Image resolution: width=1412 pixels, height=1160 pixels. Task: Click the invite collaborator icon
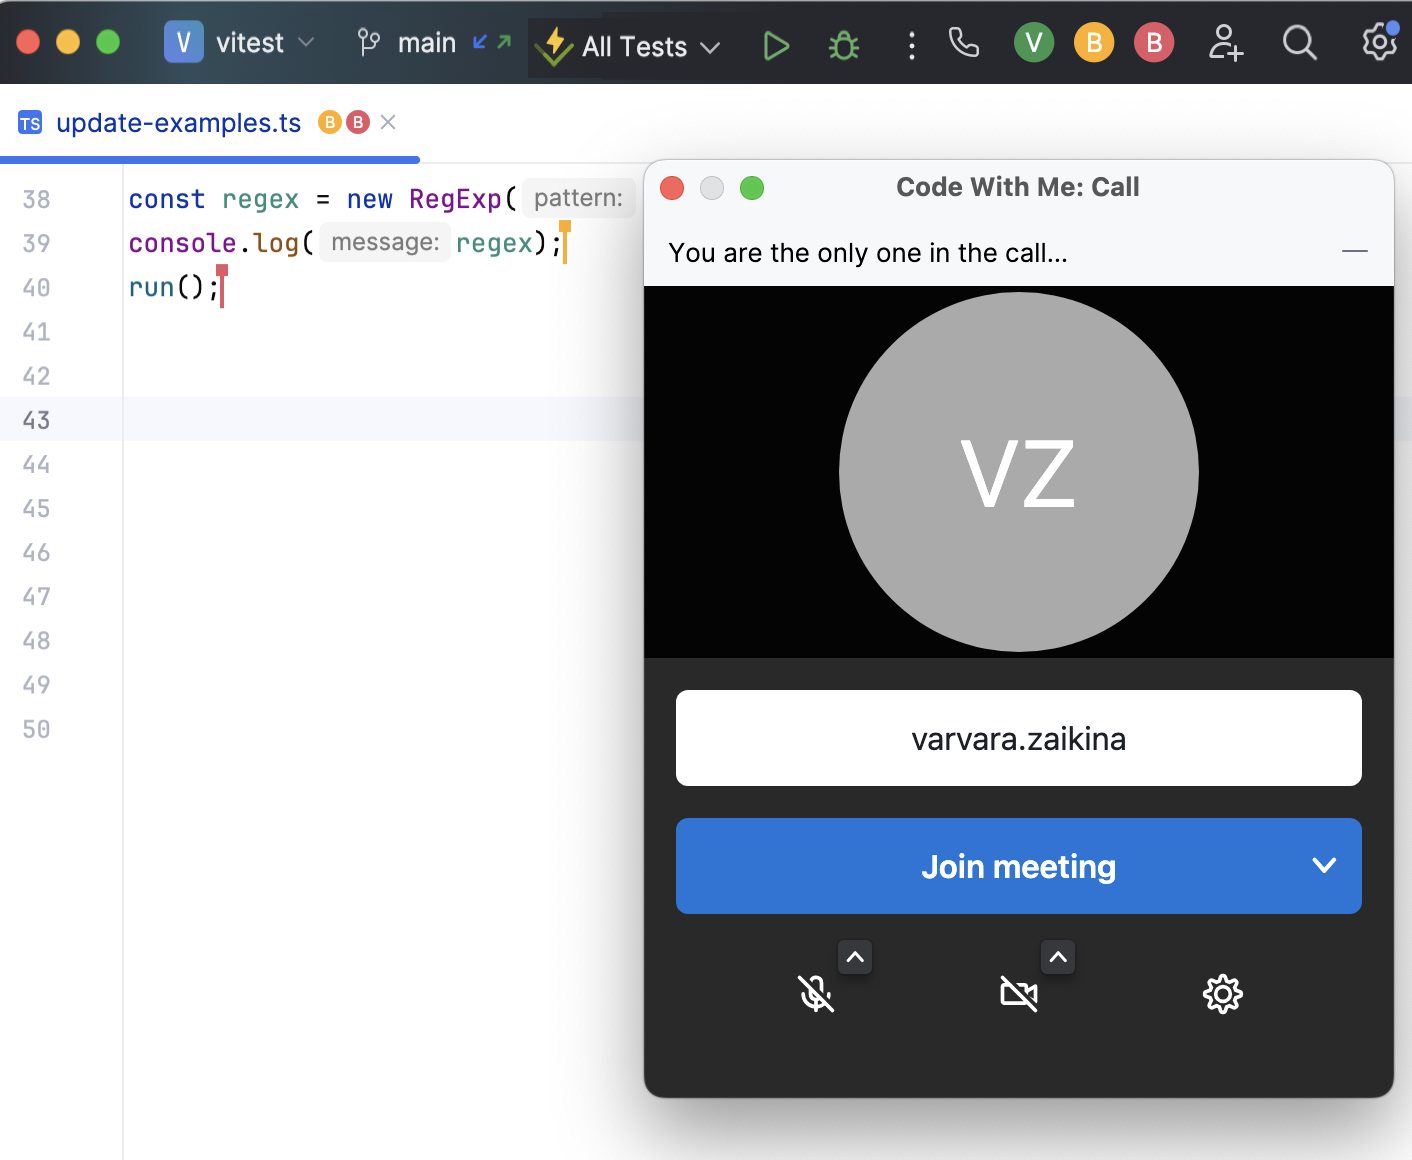1225,45
